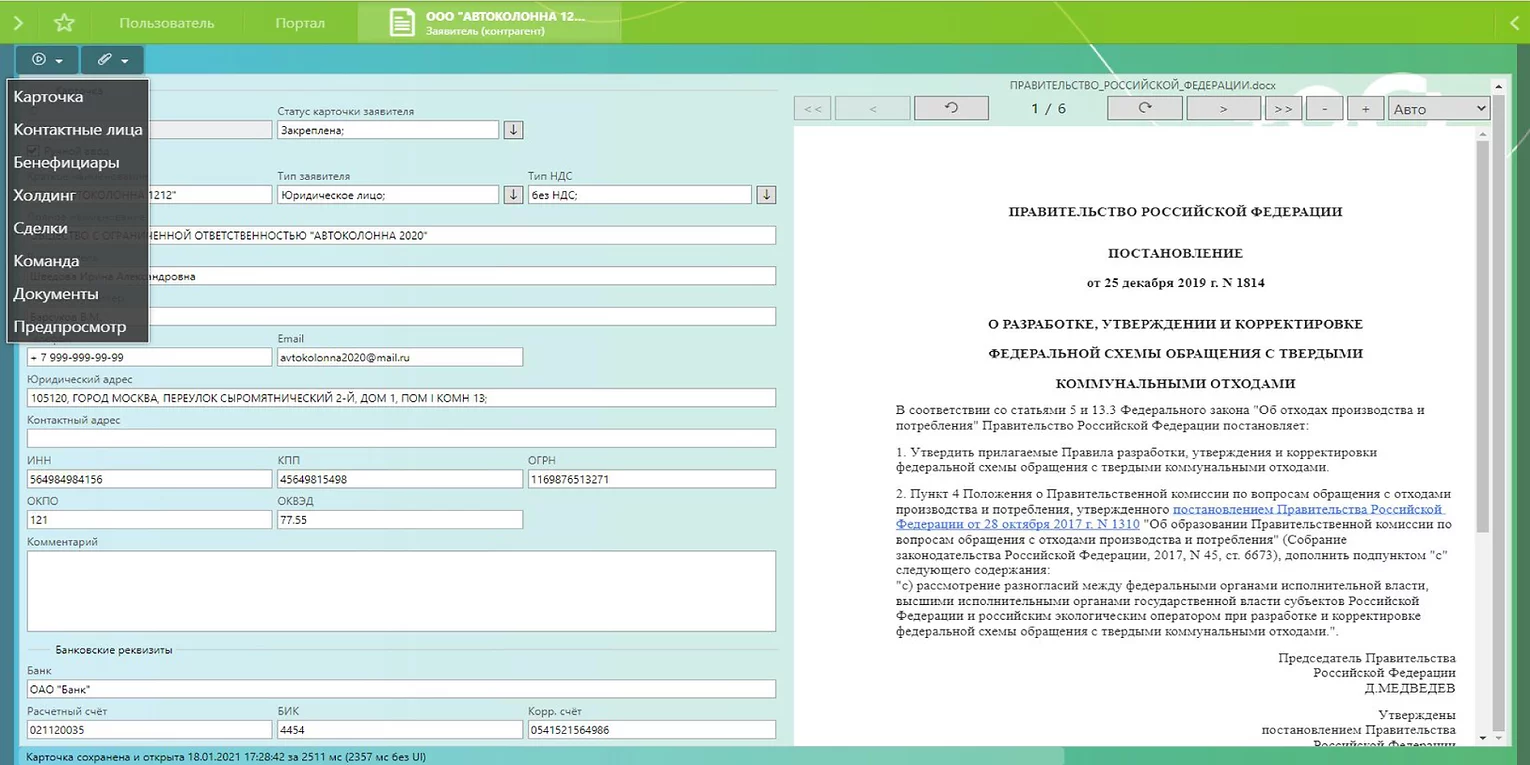Open the play actions dropdown button
Screen dimensions: 1530x765
point(47,60)
